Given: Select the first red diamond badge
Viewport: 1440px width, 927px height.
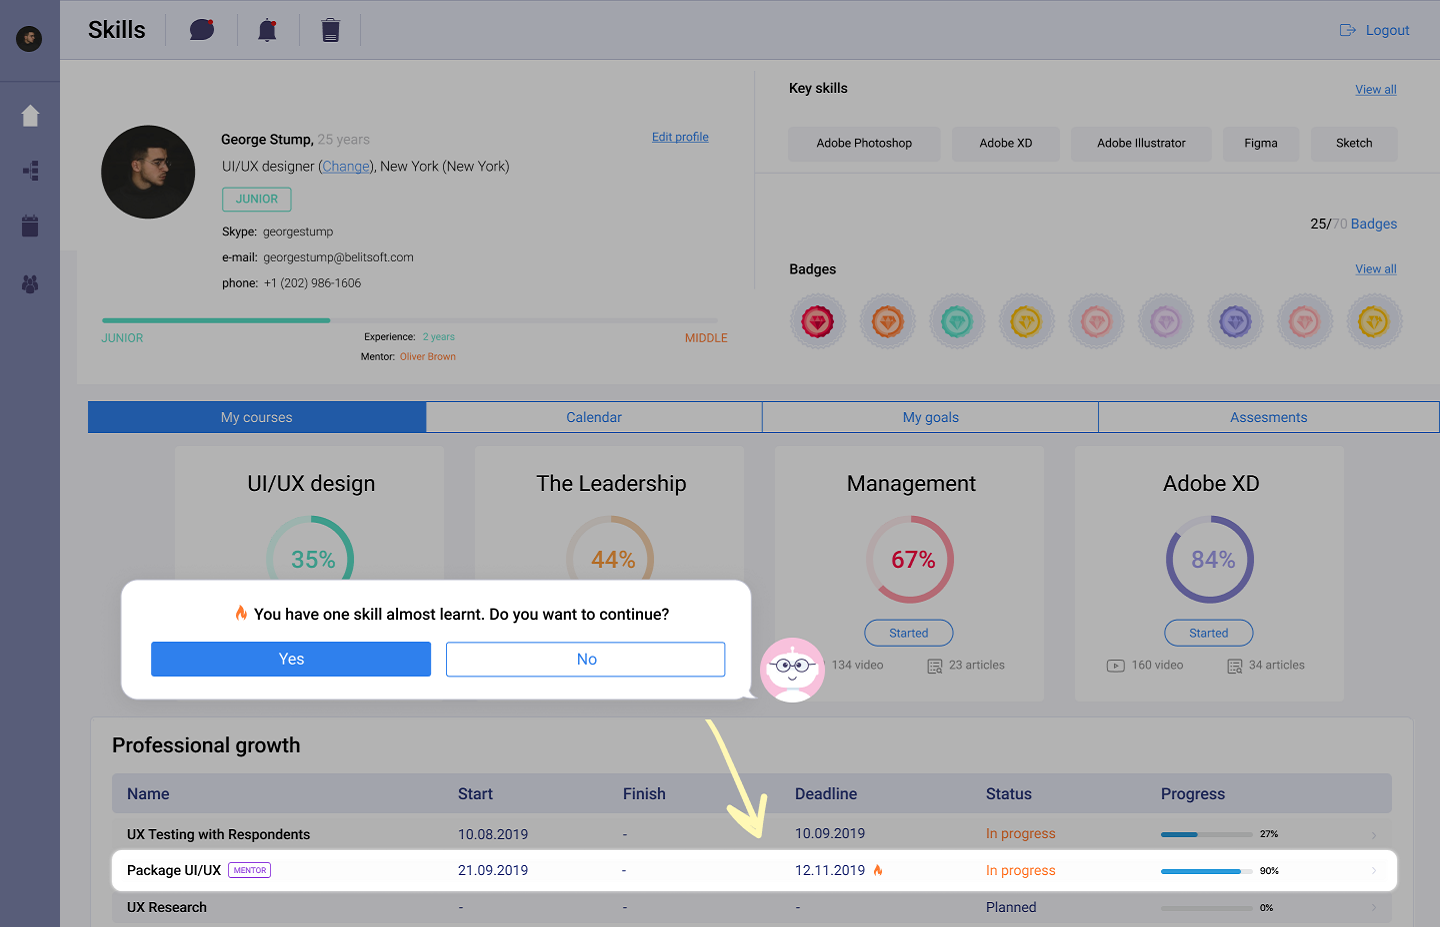Looking at the screenshot, I should click(818, 322).
